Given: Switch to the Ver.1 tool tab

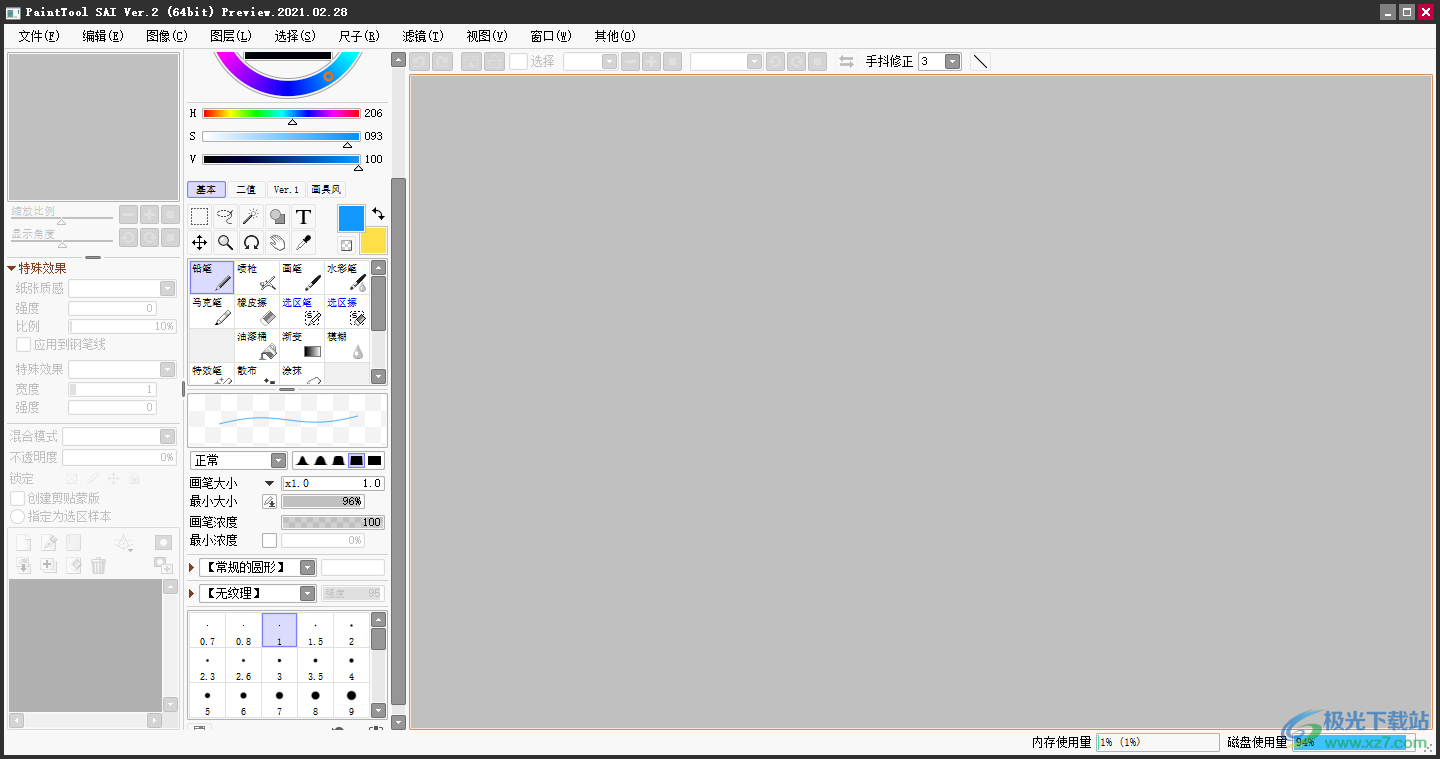Looking at the screenshot, I should [x=287, y=189].
